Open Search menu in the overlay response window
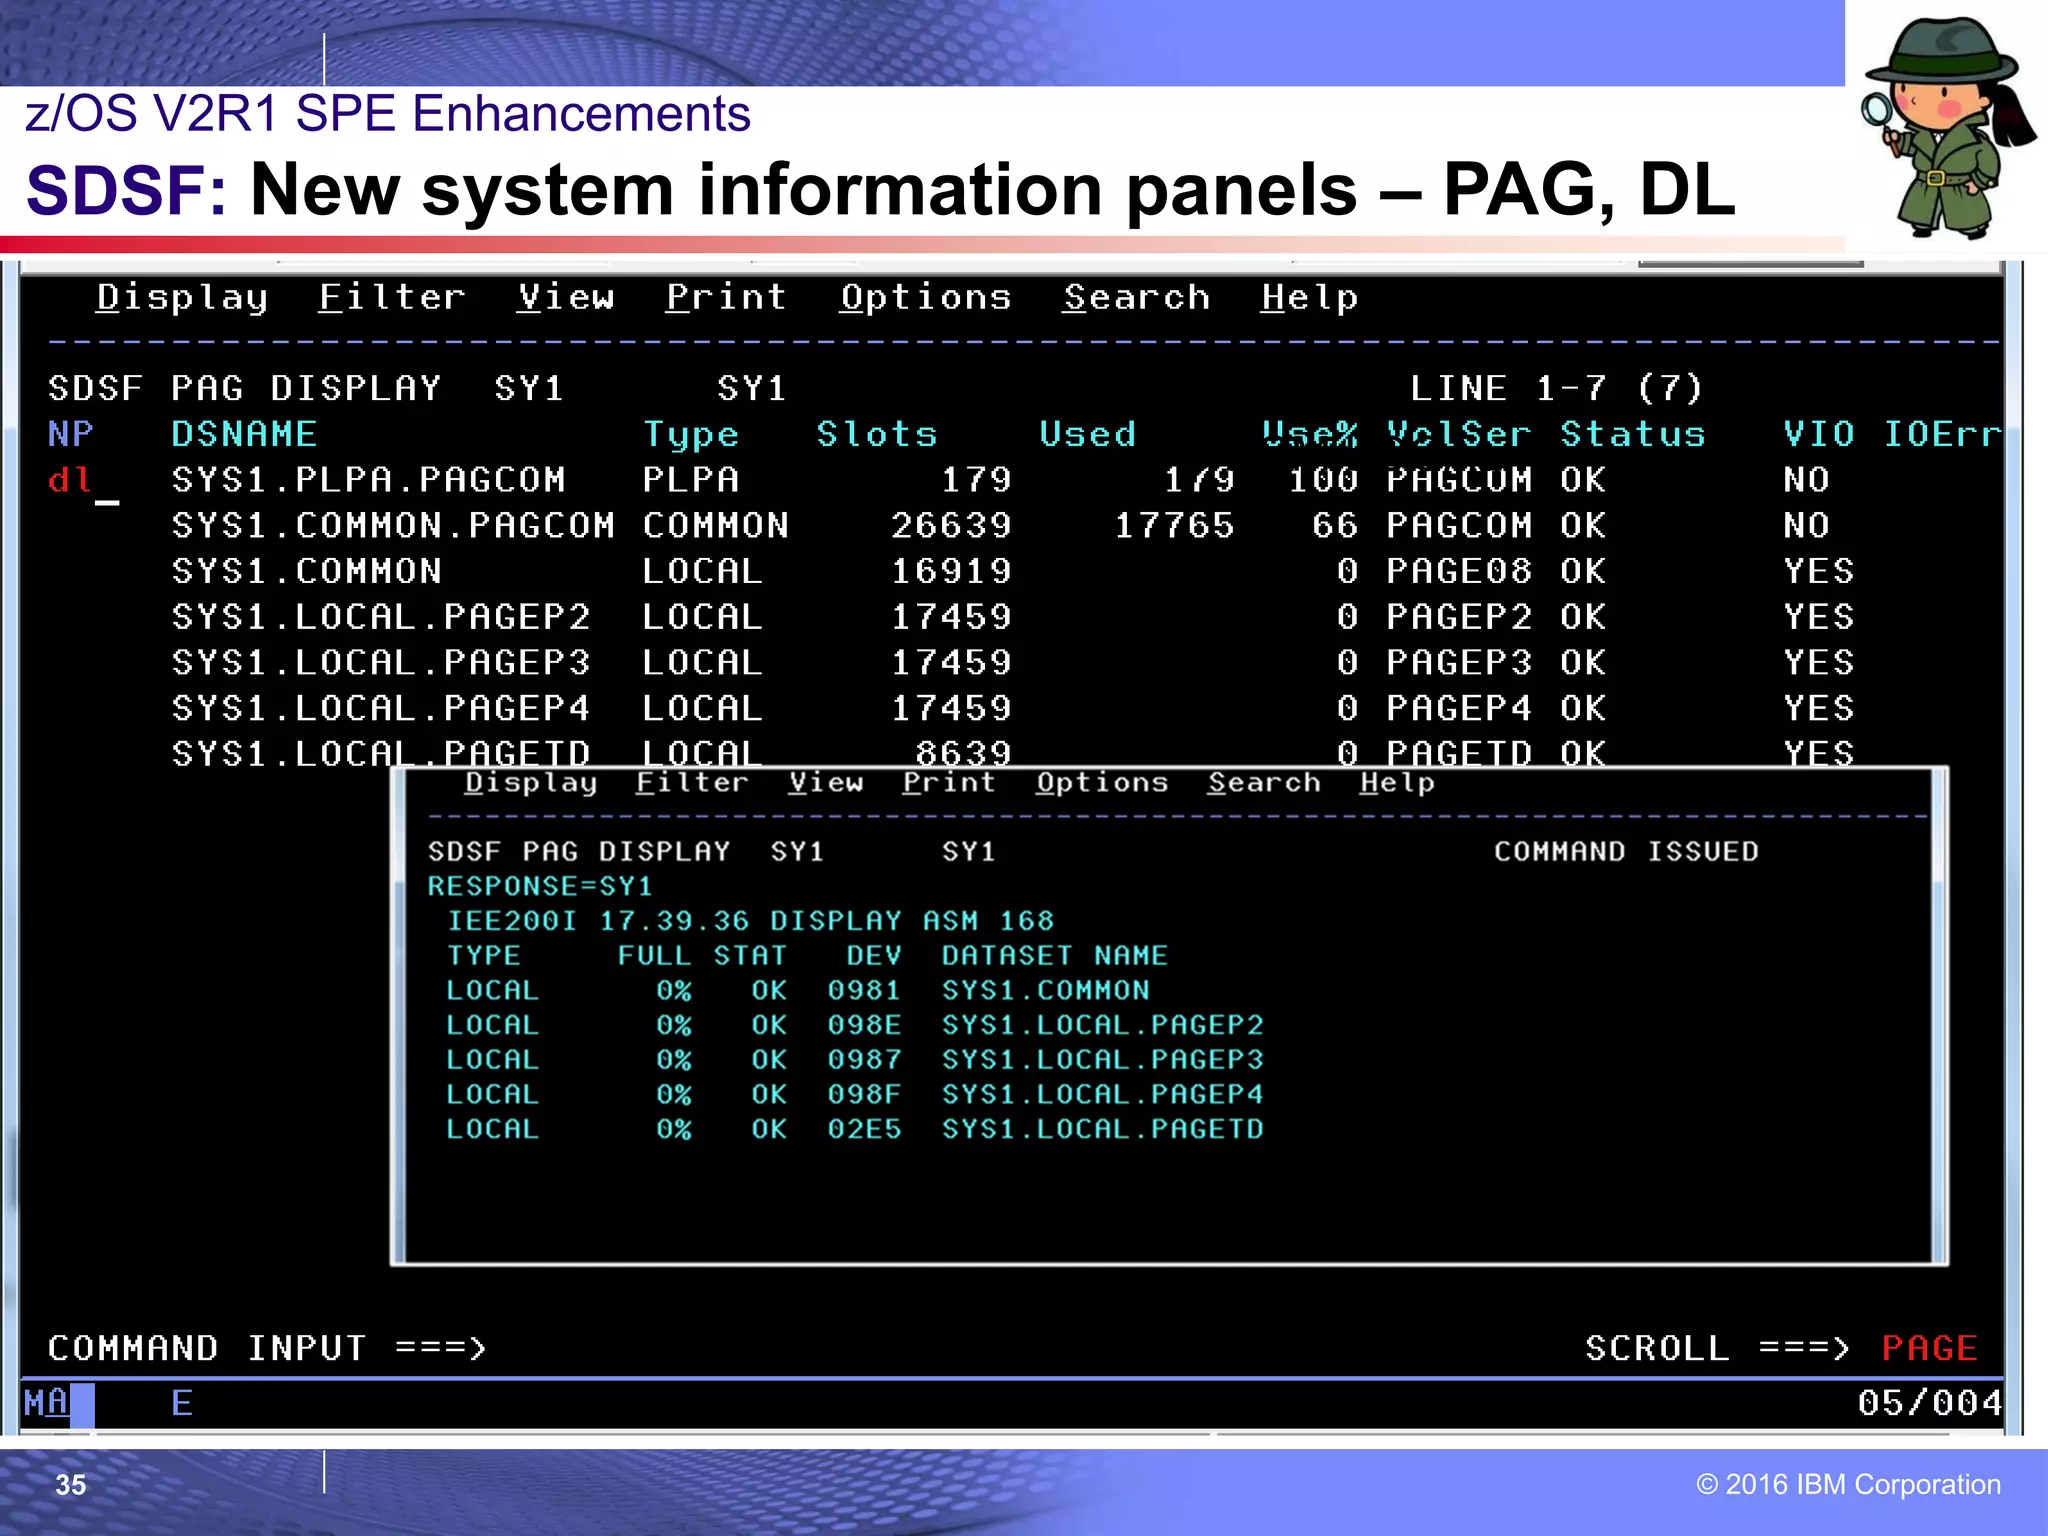 pyautogui.click(x=1264, y=782)
